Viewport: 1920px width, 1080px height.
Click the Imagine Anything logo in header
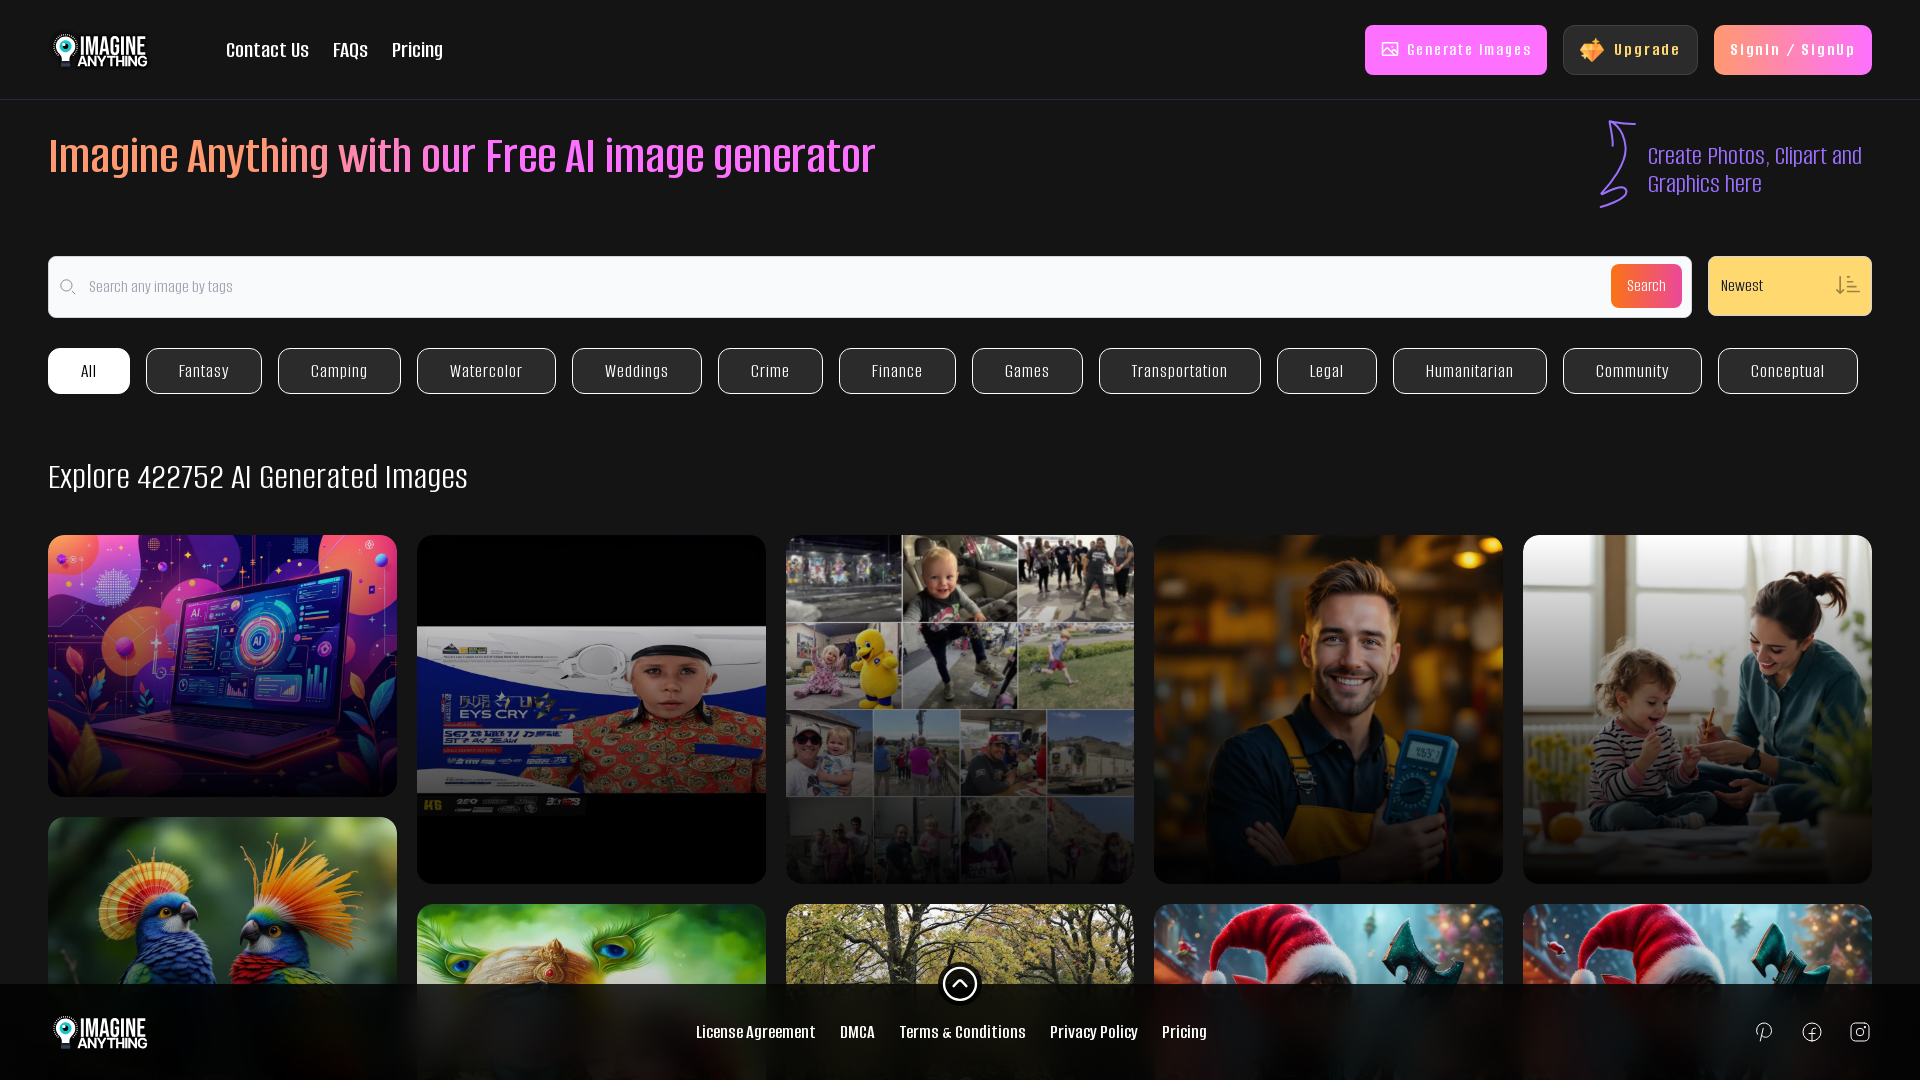pyautogui.click(x=100, y=50)
